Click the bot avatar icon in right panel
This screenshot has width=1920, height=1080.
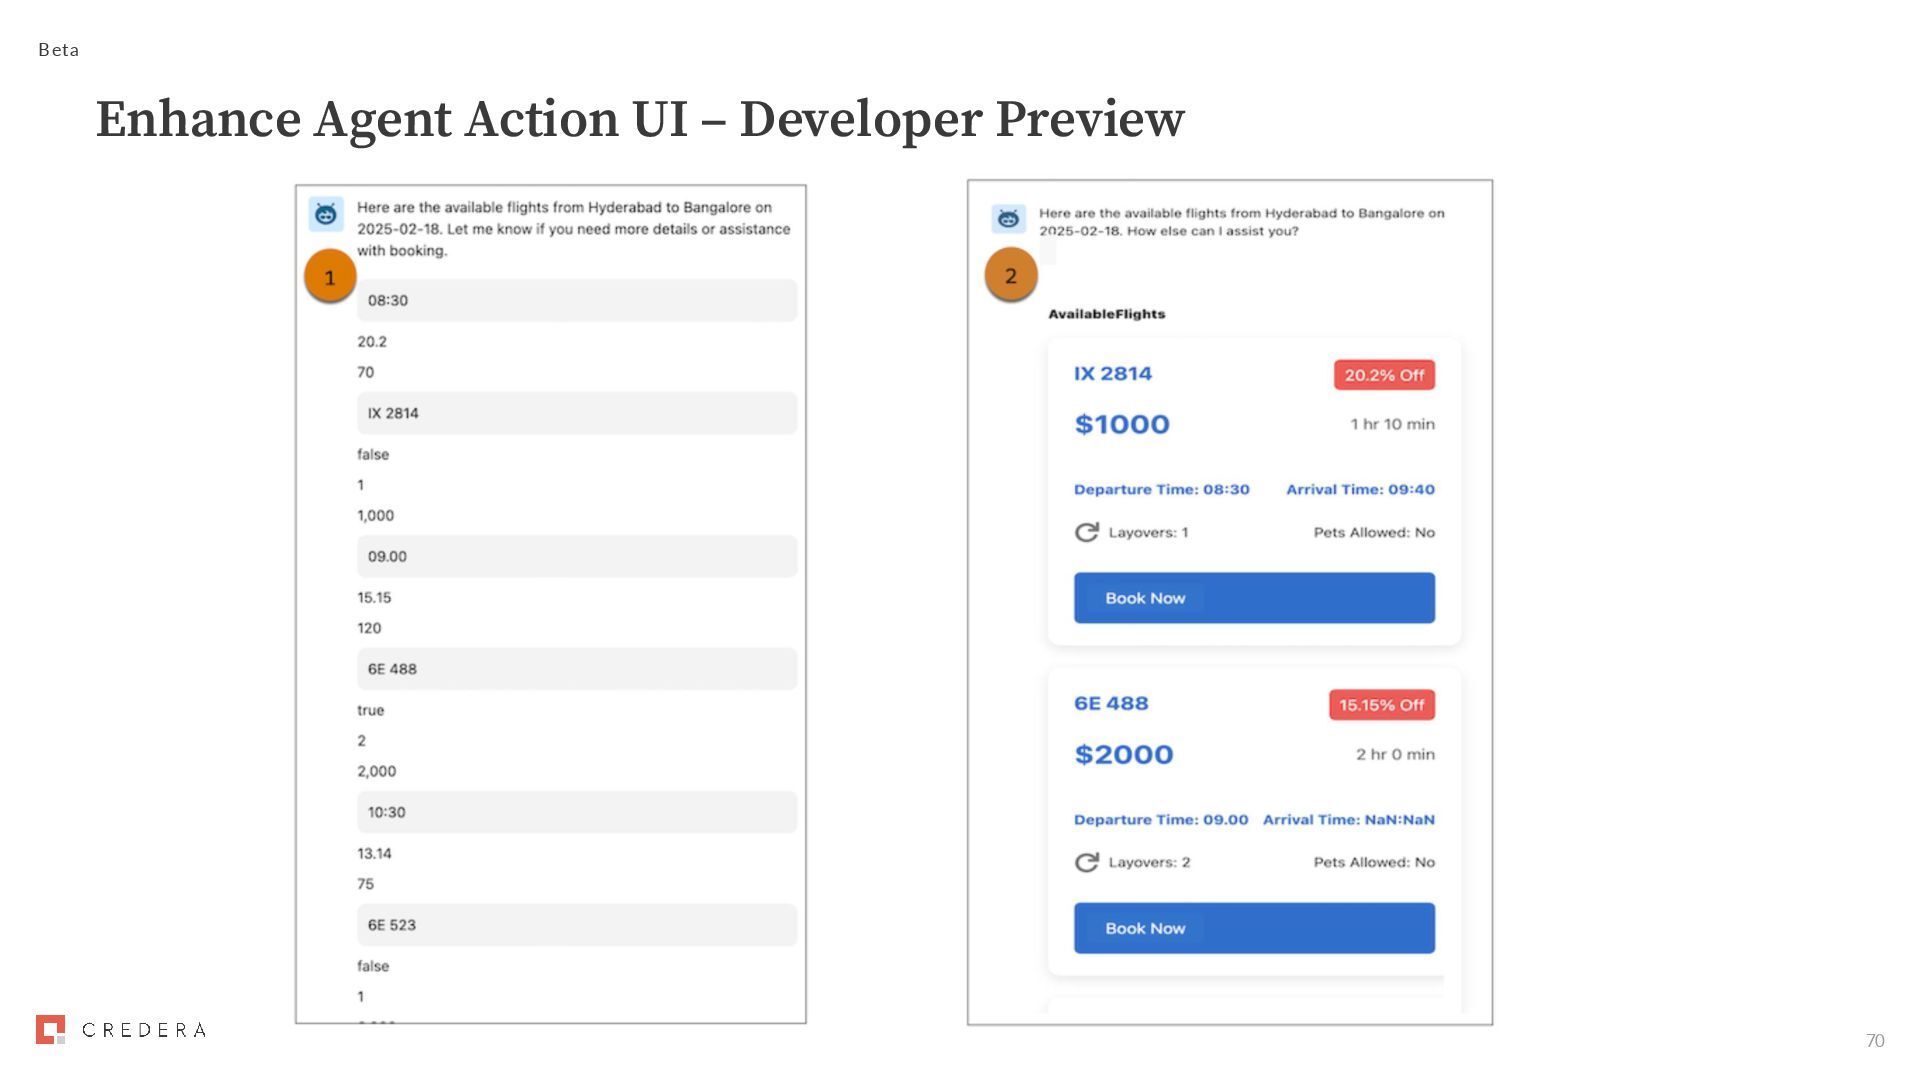coord(1008,218)
